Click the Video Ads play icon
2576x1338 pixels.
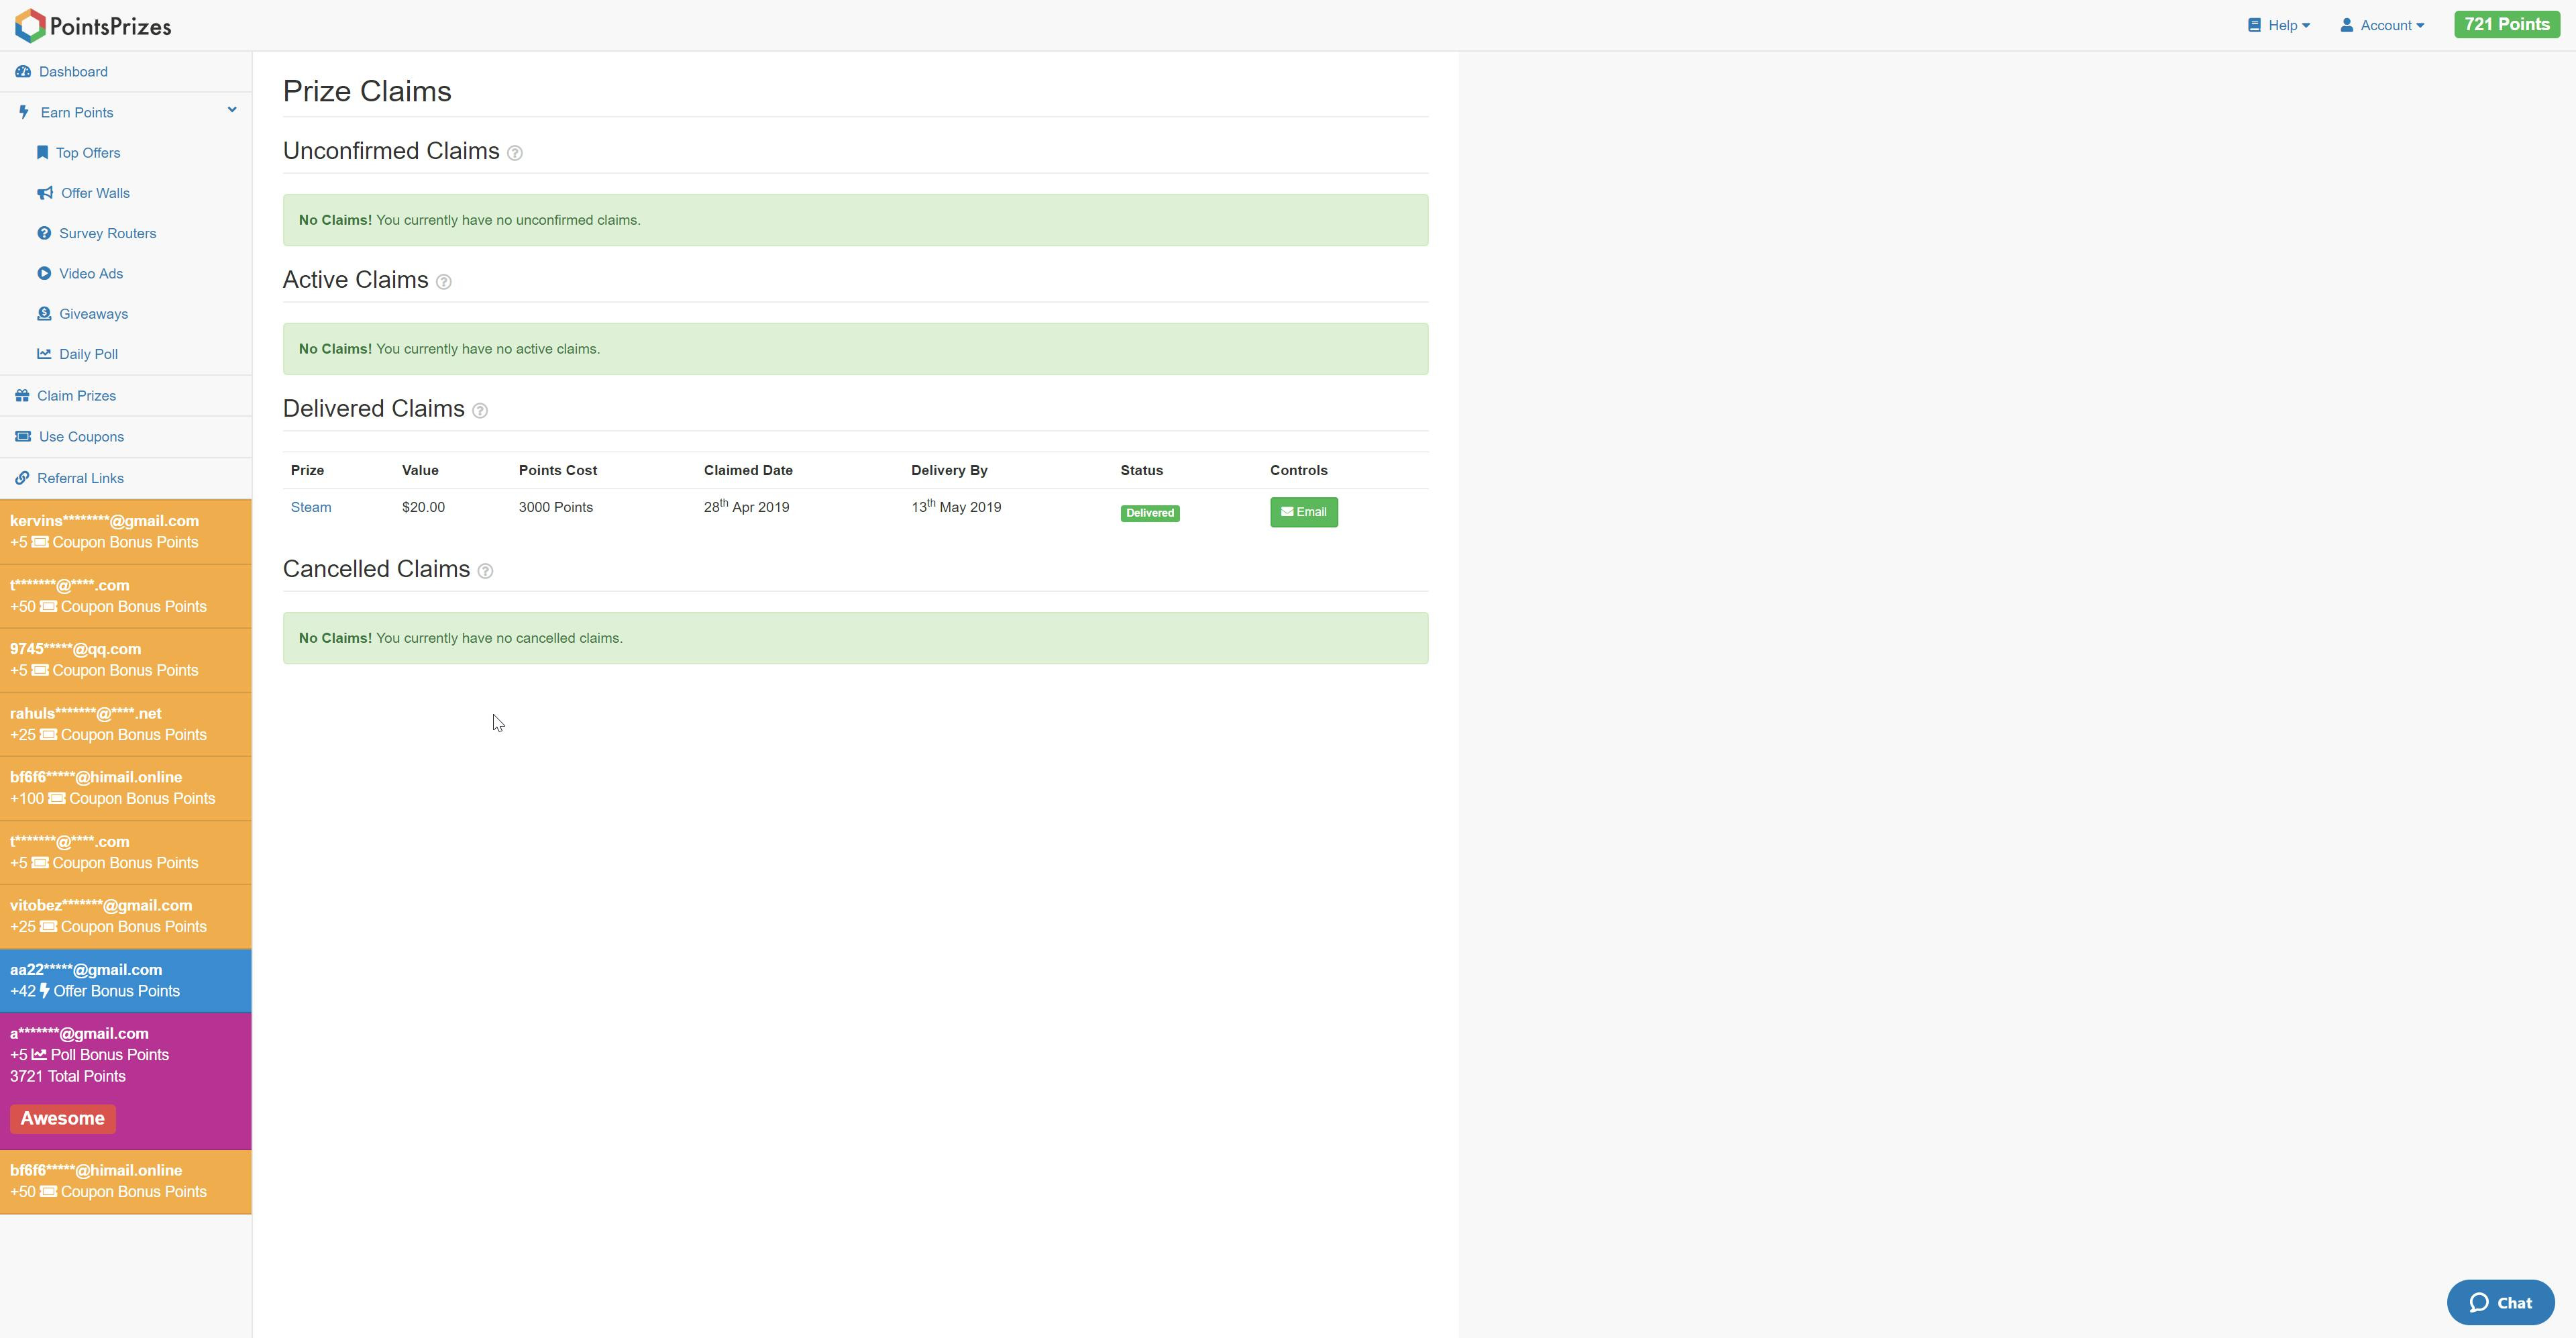pyautogui.click(x=44, y=273)
